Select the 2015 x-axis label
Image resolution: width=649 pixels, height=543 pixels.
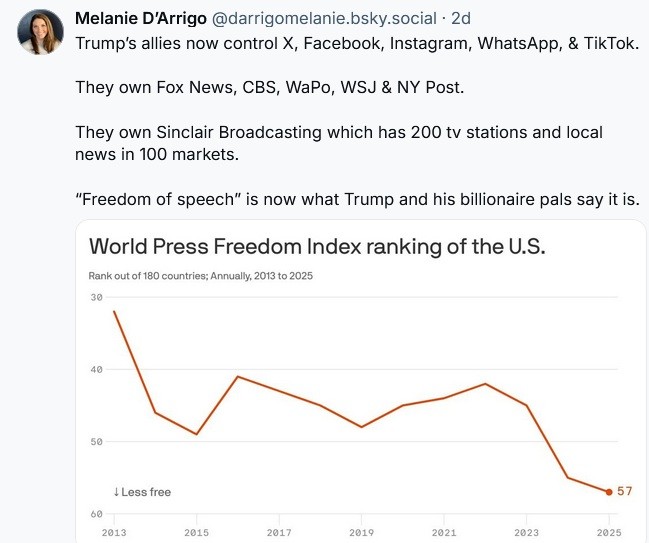tap(196, 533)
